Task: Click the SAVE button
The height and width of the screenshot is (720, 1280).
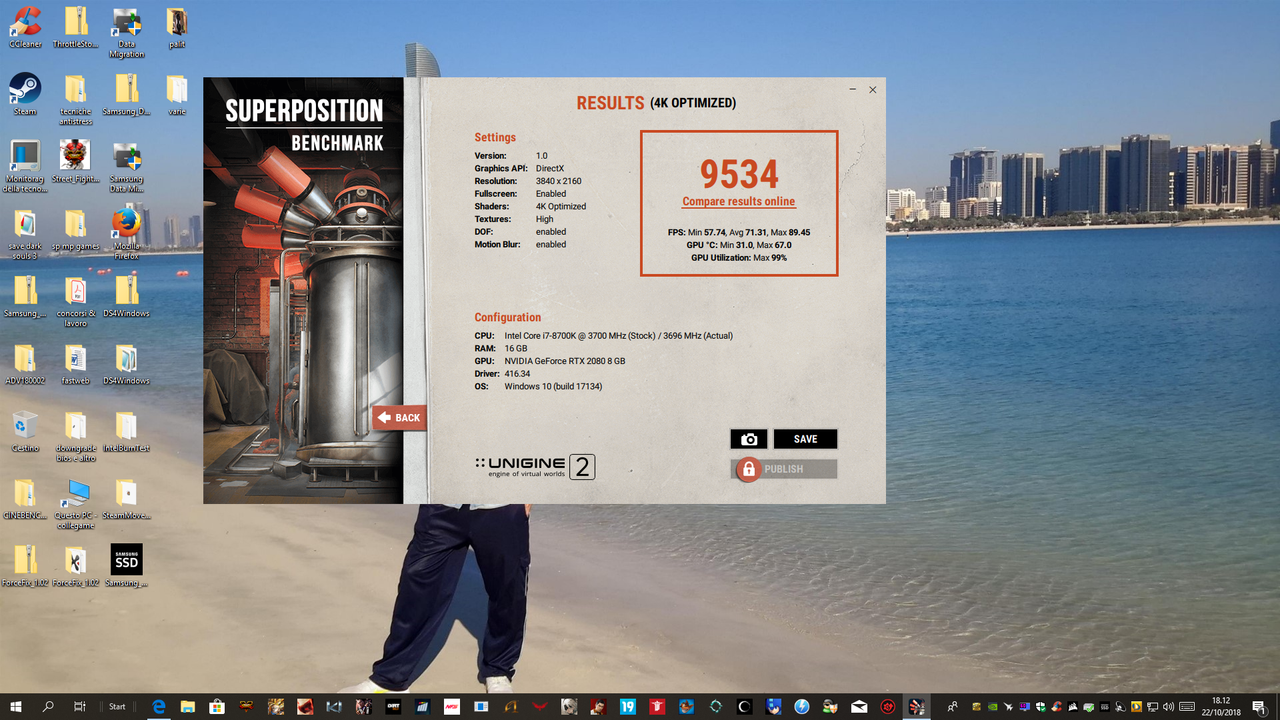Action: coord(805,439)
